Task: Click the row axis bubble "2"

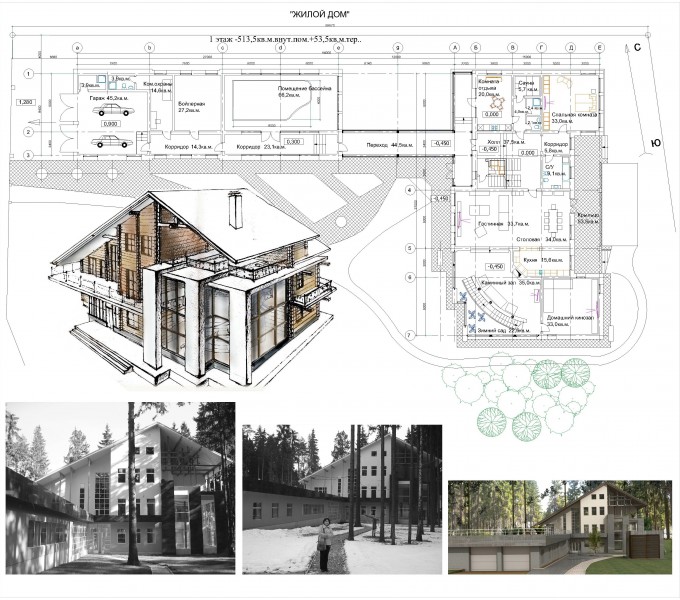Action: [29, 132]
